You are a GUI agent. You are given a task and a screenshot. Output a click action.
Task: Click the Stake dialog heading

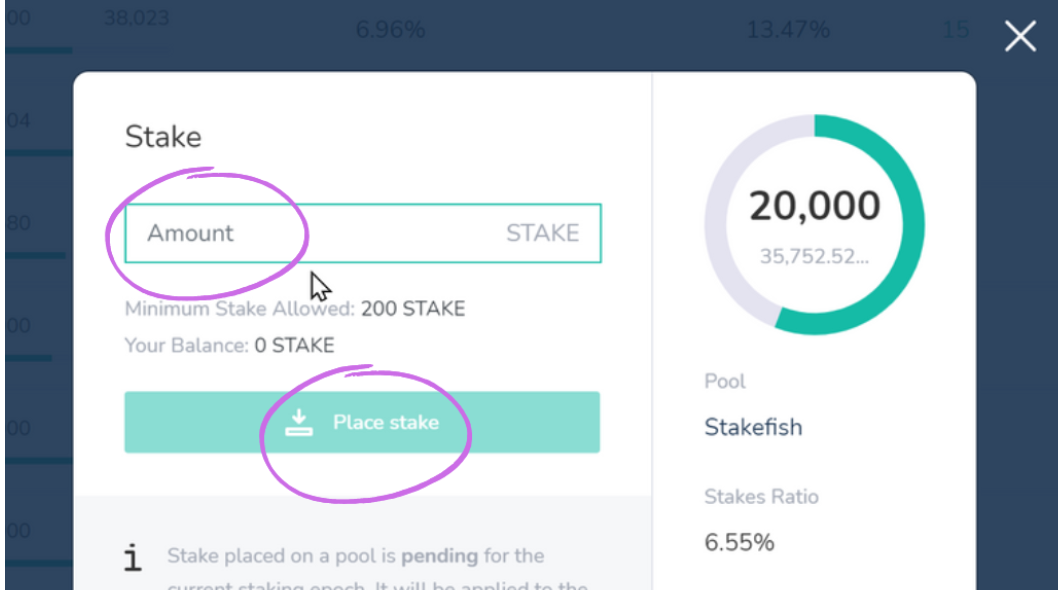point(163,137)
